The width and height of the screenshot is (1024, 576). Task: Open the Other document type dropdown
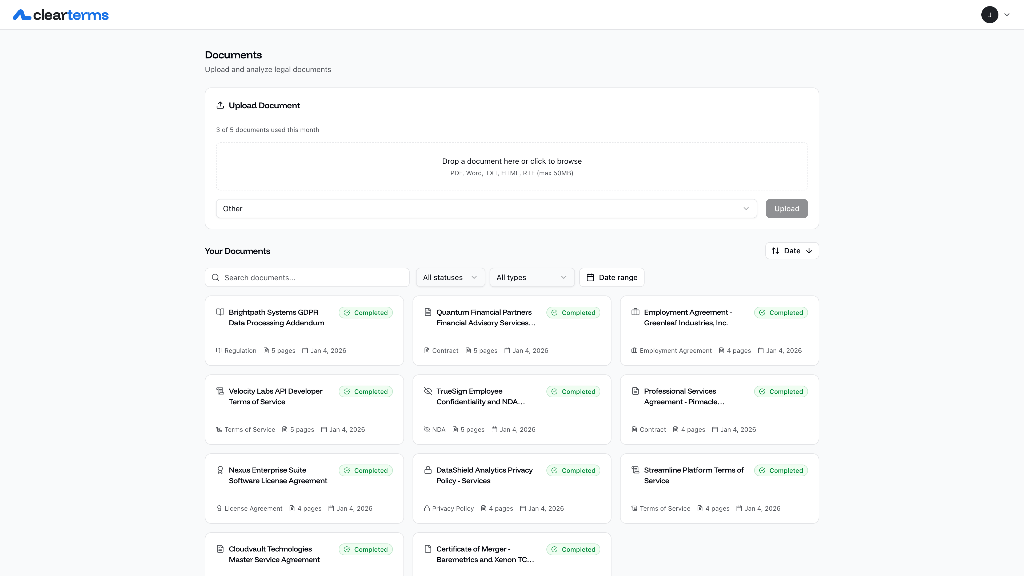click(x=487, y=208)
